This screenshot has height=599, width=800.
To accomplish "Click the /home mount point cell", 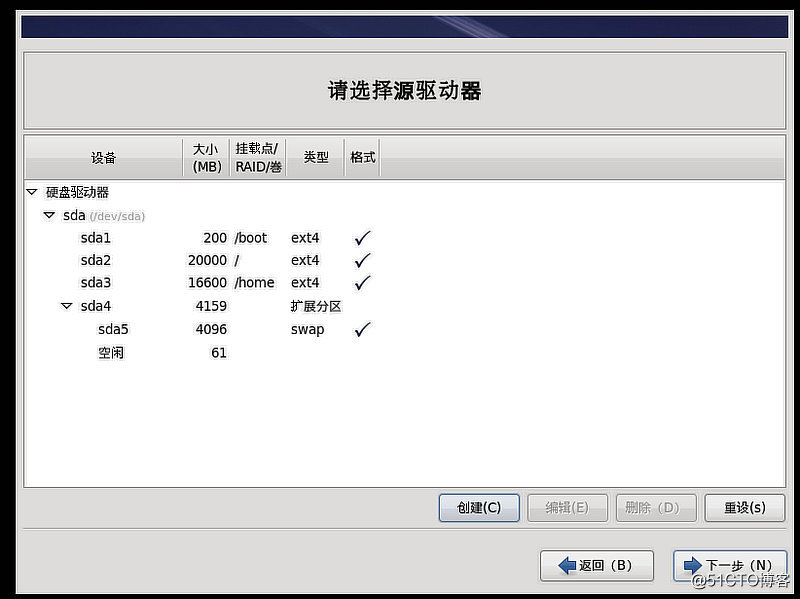I will pyautogui.click(x=255, y=283).
